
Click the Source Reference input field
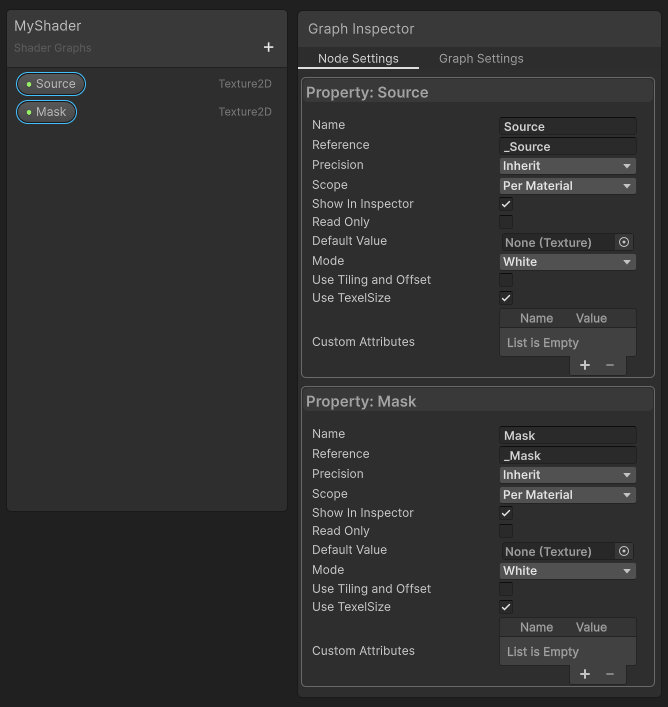pos(567,147)
